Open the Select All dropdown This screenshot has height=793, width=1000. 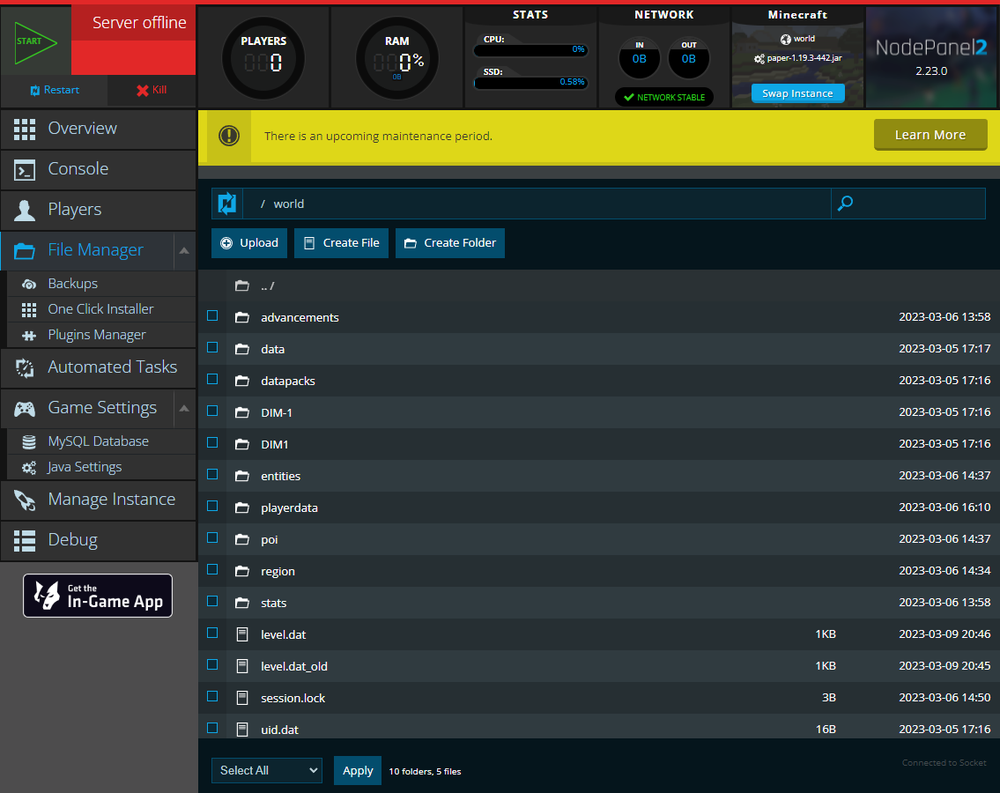click(x=266, y=770)
